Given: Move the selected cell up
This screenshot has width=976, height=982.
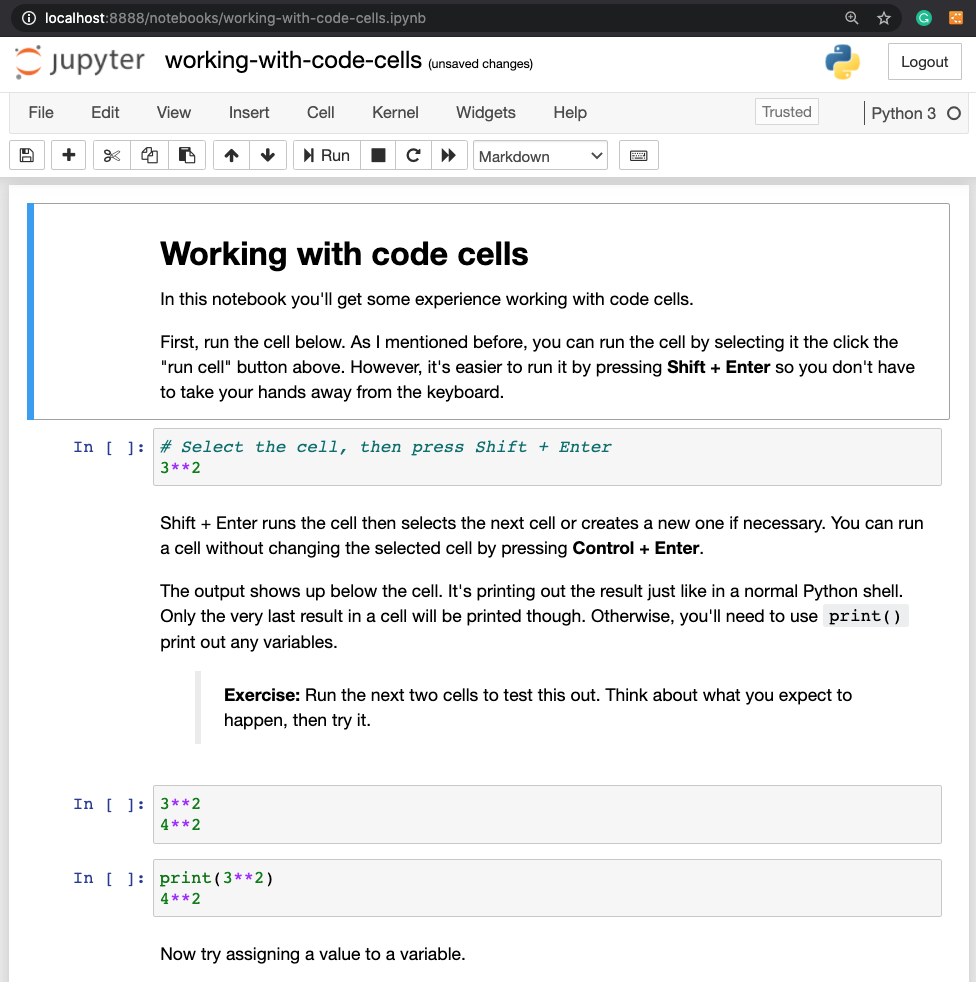Looking at the screenshot, I should [x=229, y=155].
